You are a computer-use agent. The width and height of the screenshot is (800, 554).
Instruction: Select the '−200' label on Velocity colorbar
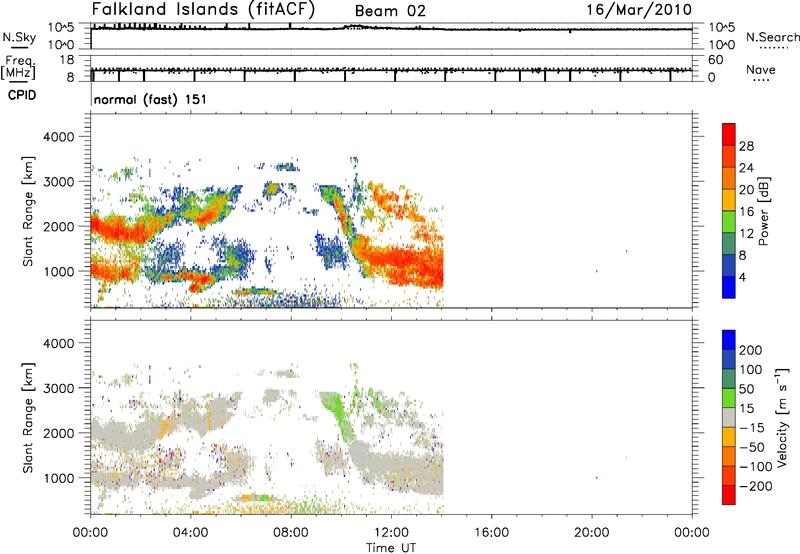coord(756,486)
